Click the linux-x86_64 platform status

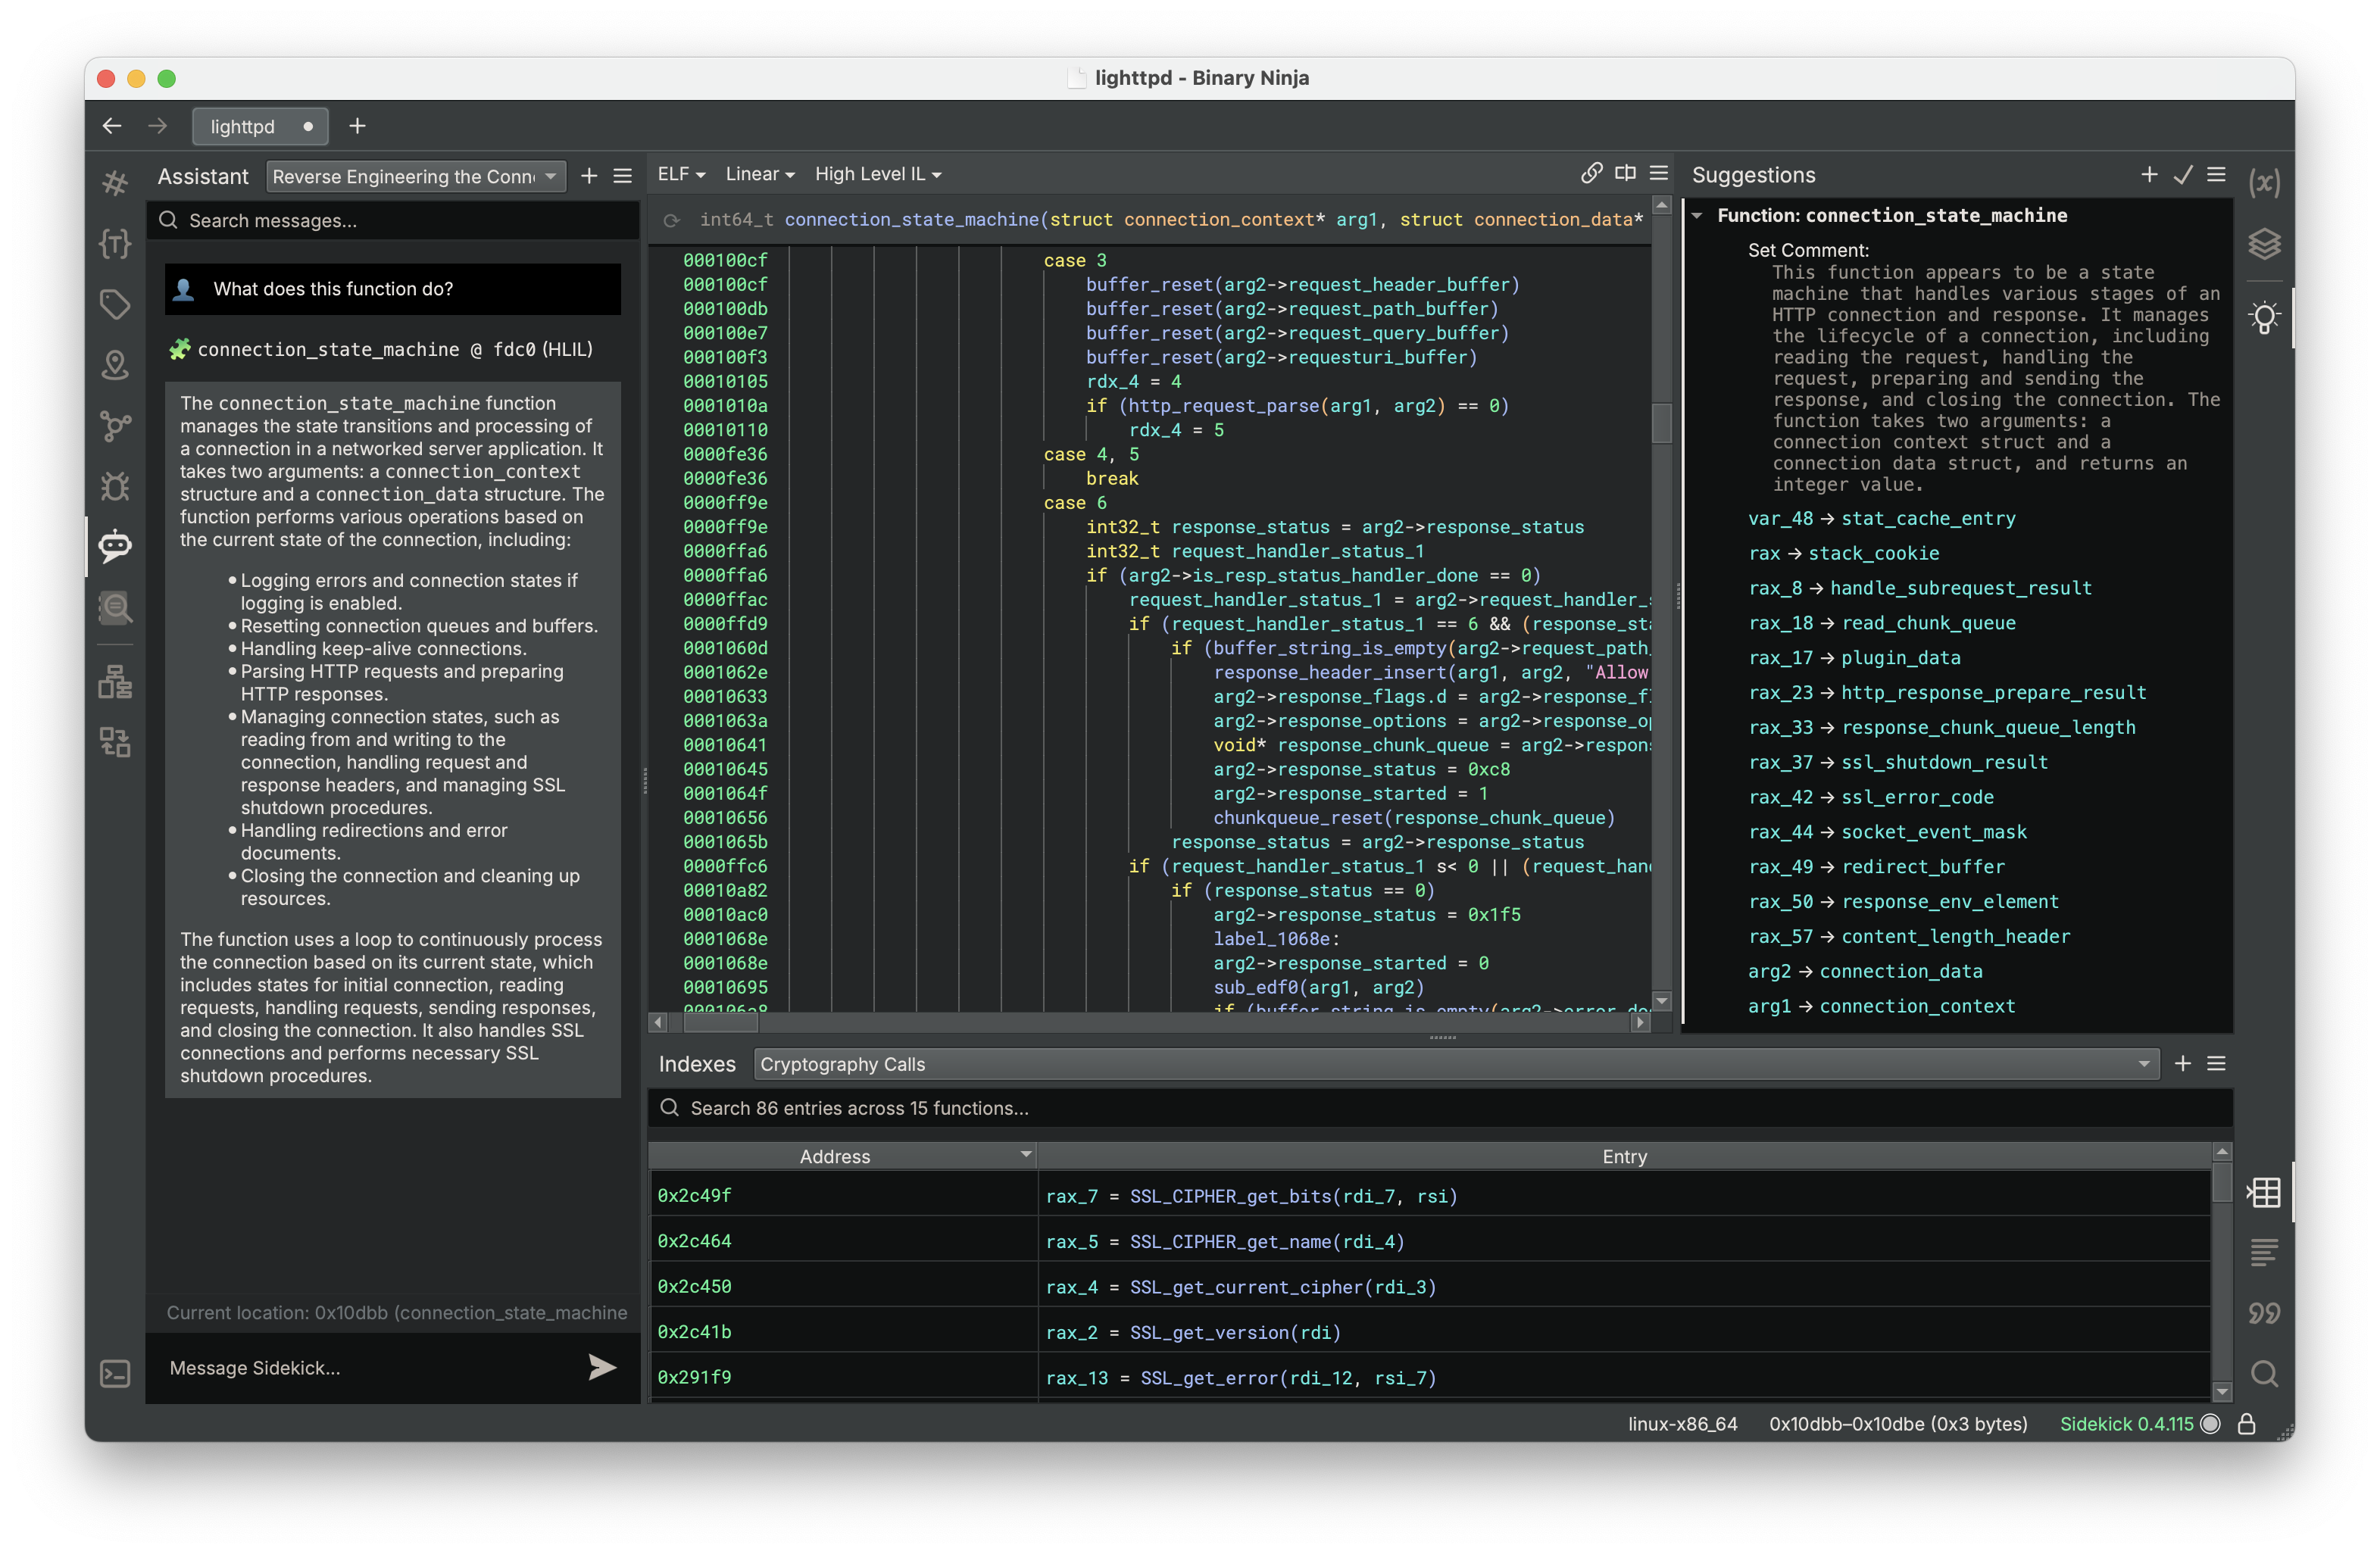pyautogui.click(x=1683, y=1424)
